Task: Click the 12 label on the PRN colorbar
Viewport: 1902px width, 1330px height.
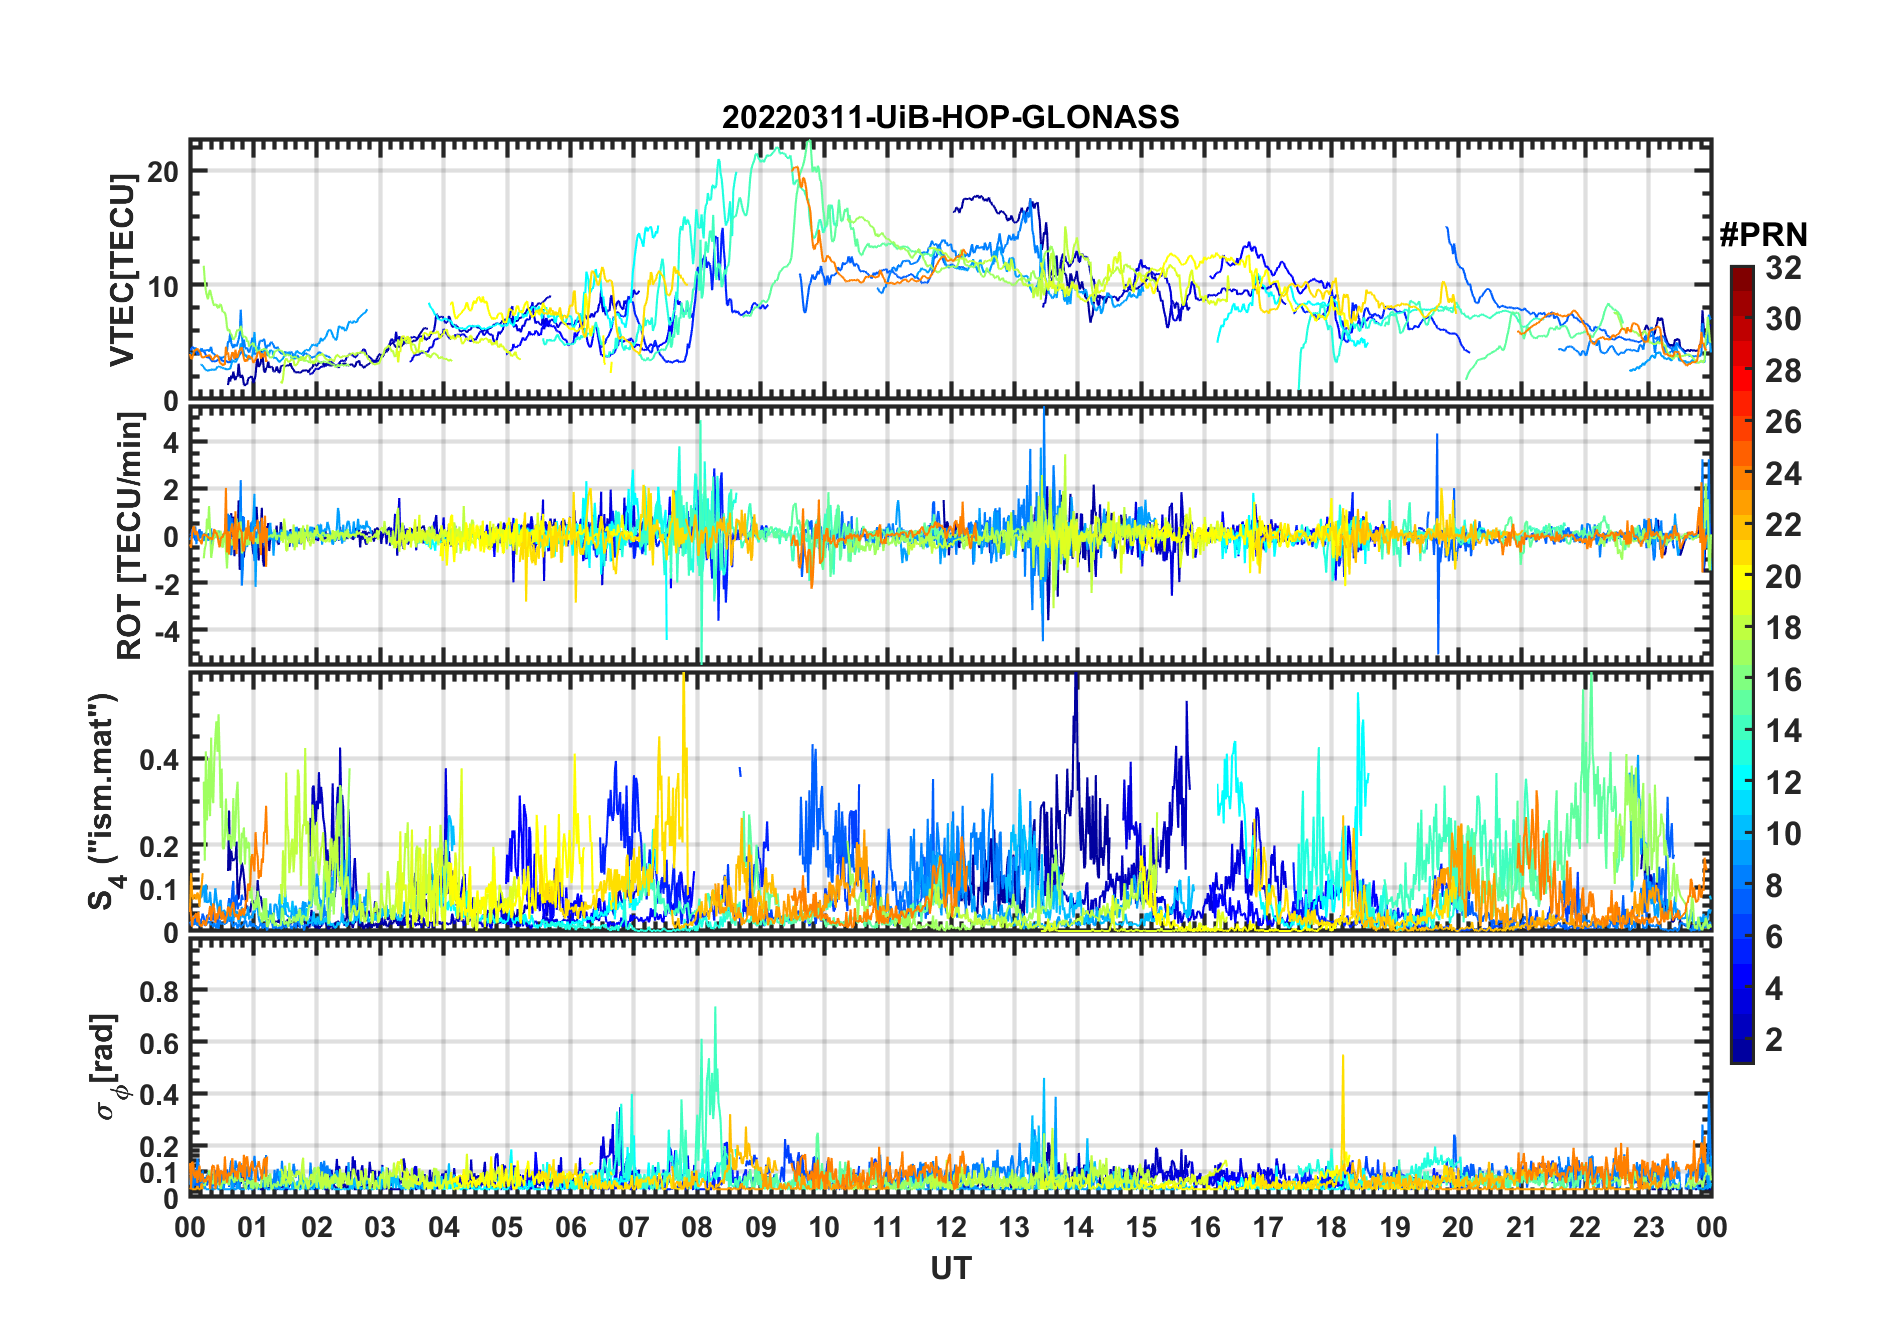Action: coord(1783,783)
